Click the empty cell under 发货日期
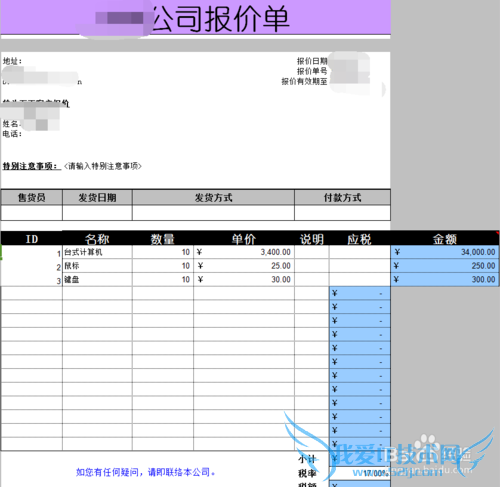This screenshot has width=500, height=487. pyautogui.click(x=97, y=213)
